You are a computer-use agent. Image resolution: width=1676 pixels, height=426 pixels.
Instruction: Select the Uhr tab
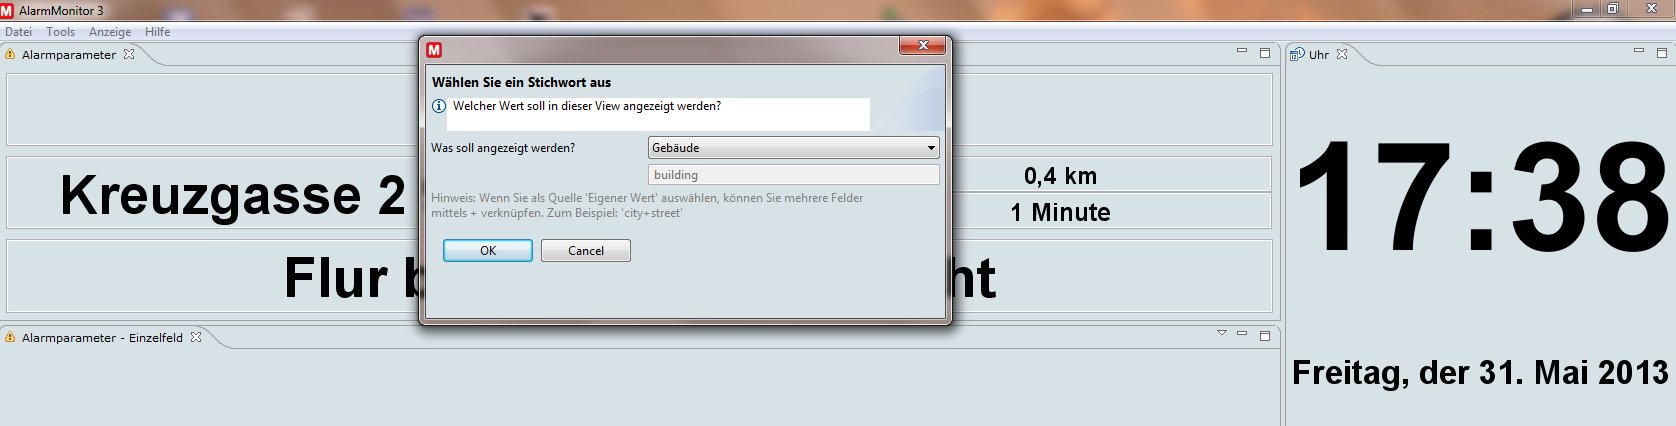point(1318,55)
